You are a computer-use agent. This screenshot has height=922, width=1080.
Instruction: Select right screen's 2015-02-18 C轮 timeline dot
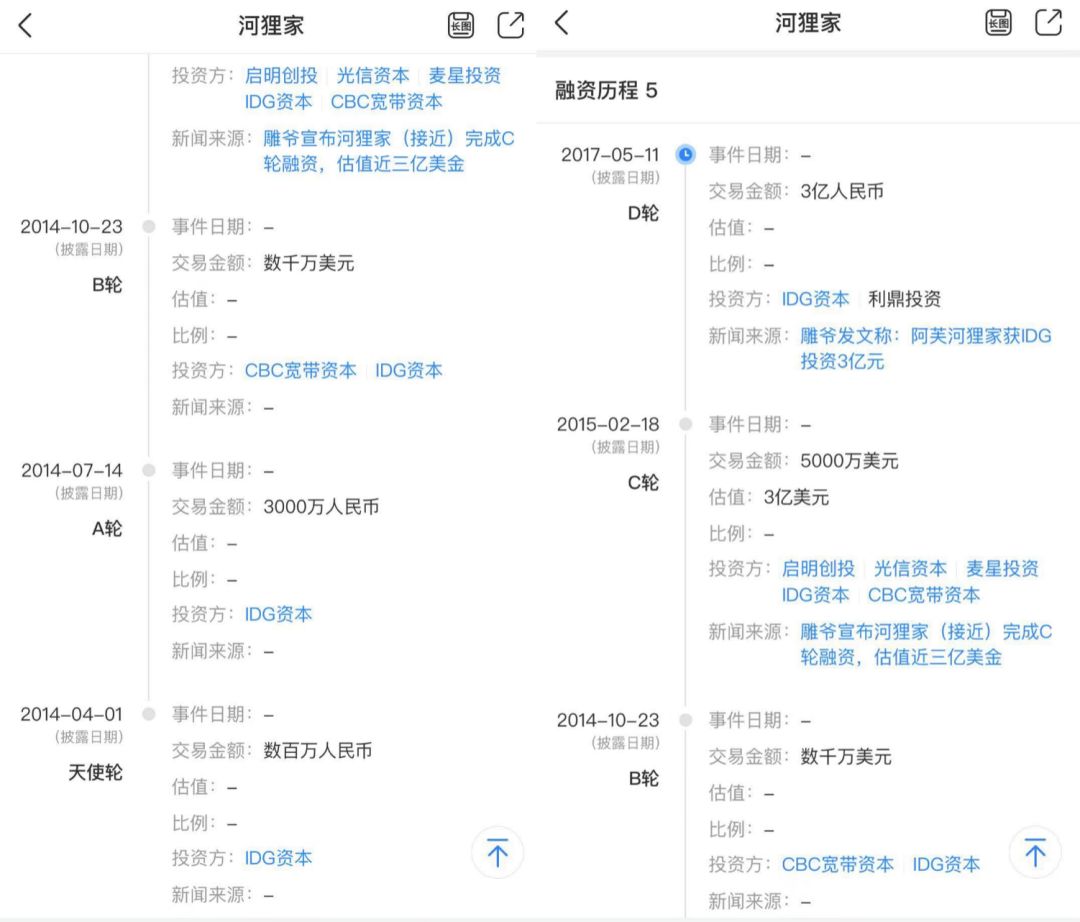point(685,424)
